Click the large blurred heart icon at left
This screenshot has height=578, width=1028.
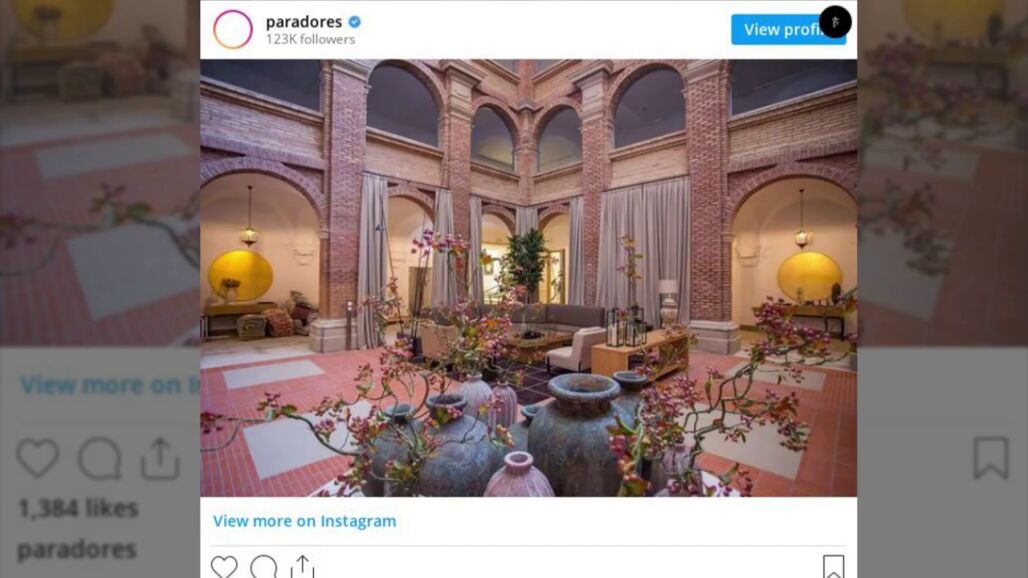coord(38,457)
